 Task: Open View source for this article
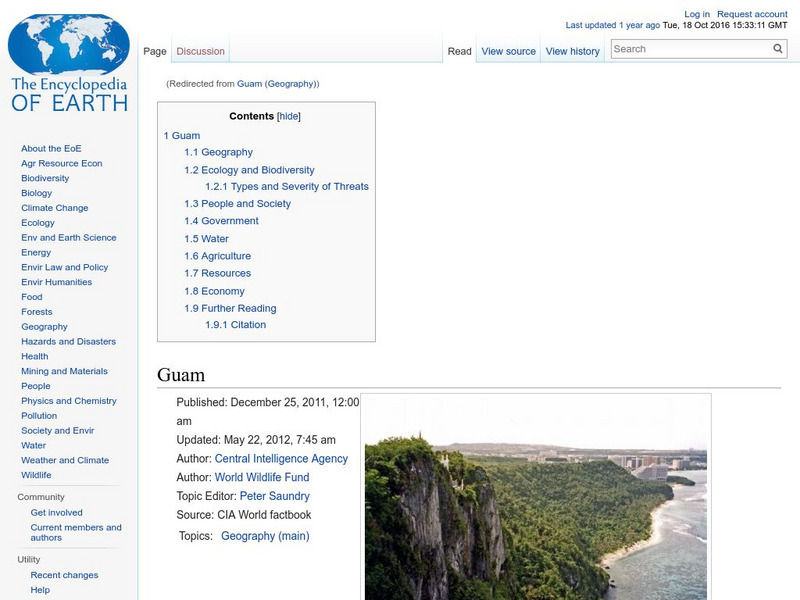click(x=509, y=50)
